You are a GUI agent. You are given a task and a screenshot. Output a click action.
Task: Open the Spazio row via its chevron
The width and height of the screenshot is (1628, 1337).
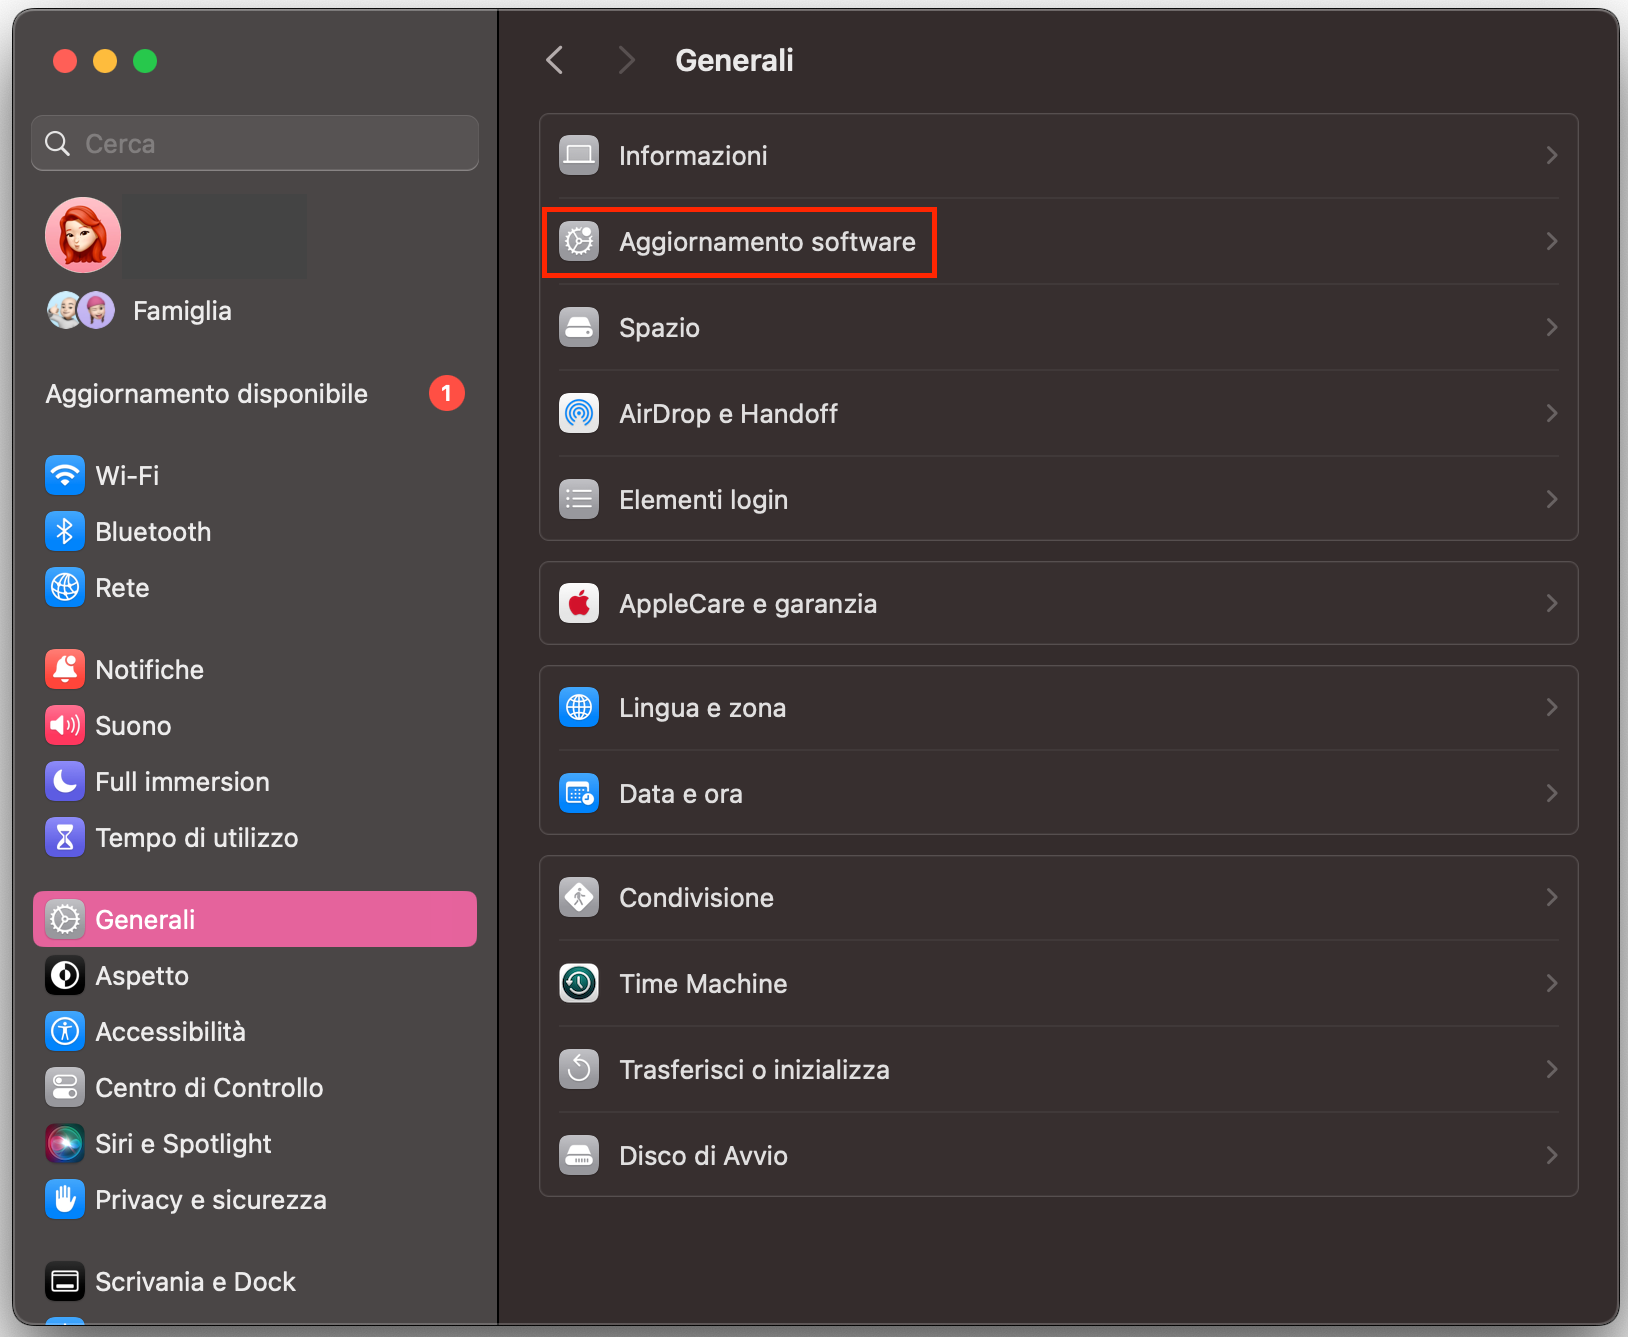(1551, 327)
